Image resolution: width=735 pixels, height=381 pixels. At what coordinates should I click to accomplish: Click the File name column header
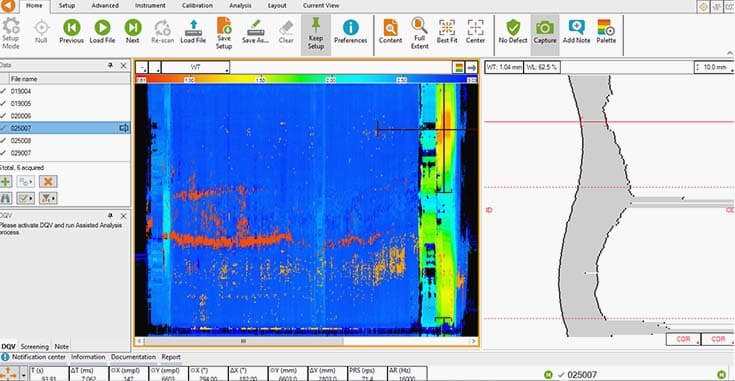coord(69,79)
